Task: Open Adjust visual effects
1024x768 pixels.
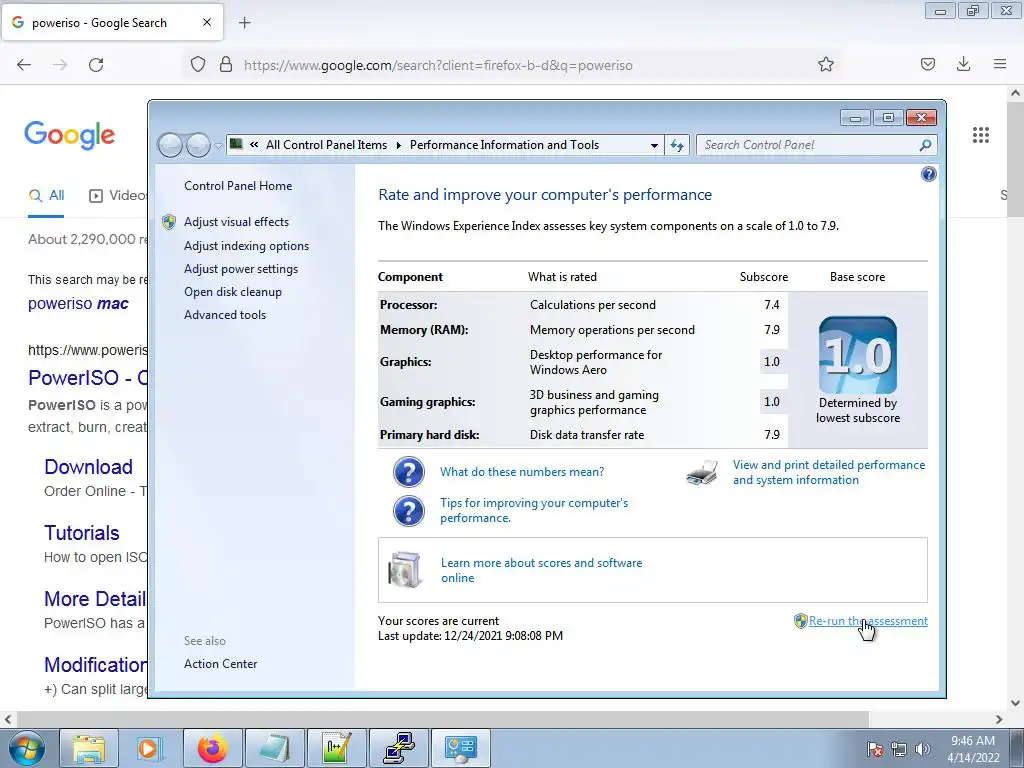Action: (236, 222)
